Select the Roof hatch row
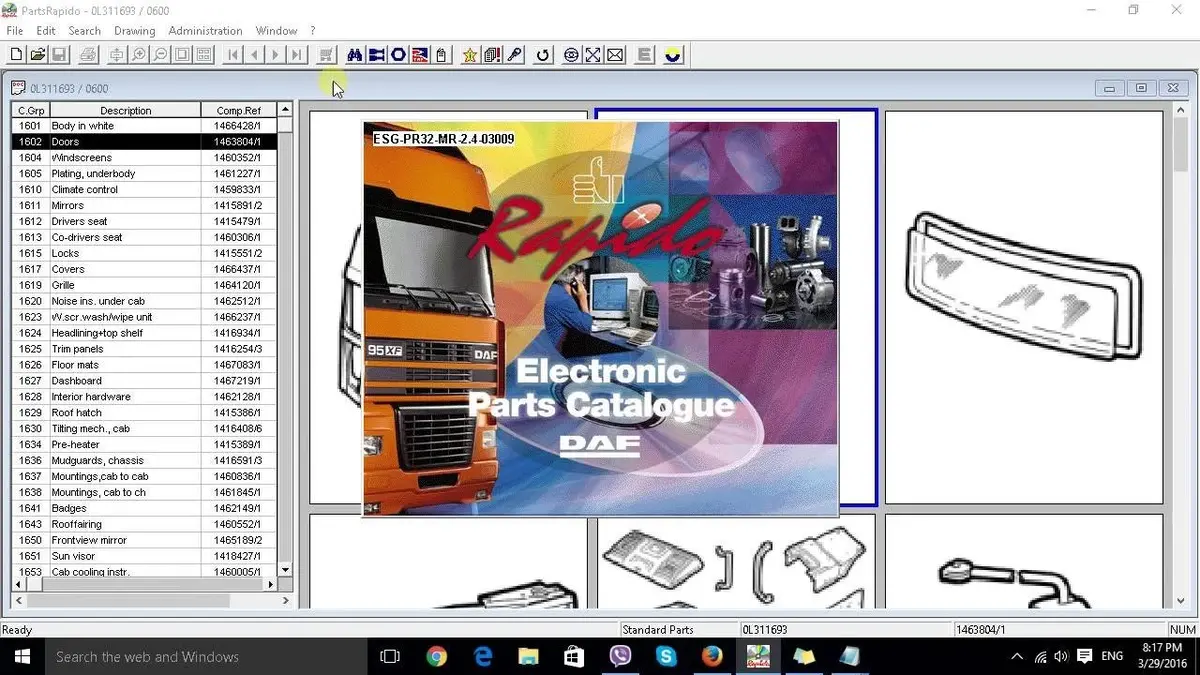Screen dimensions: 1200x675 click(x=143, y=412)
